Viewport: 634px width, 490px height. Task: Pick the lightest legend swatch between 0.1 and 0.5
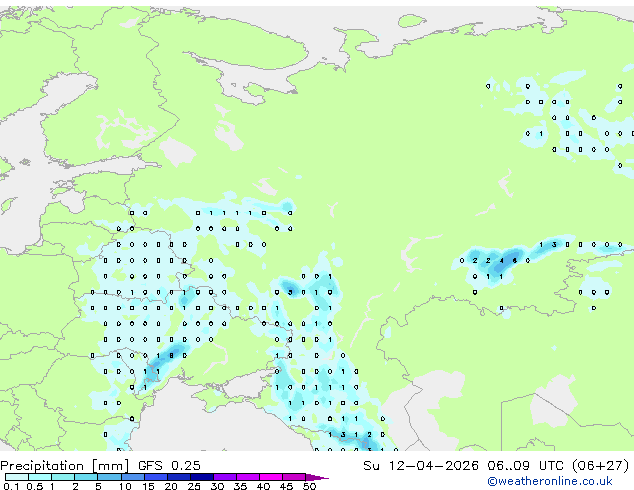17,477
